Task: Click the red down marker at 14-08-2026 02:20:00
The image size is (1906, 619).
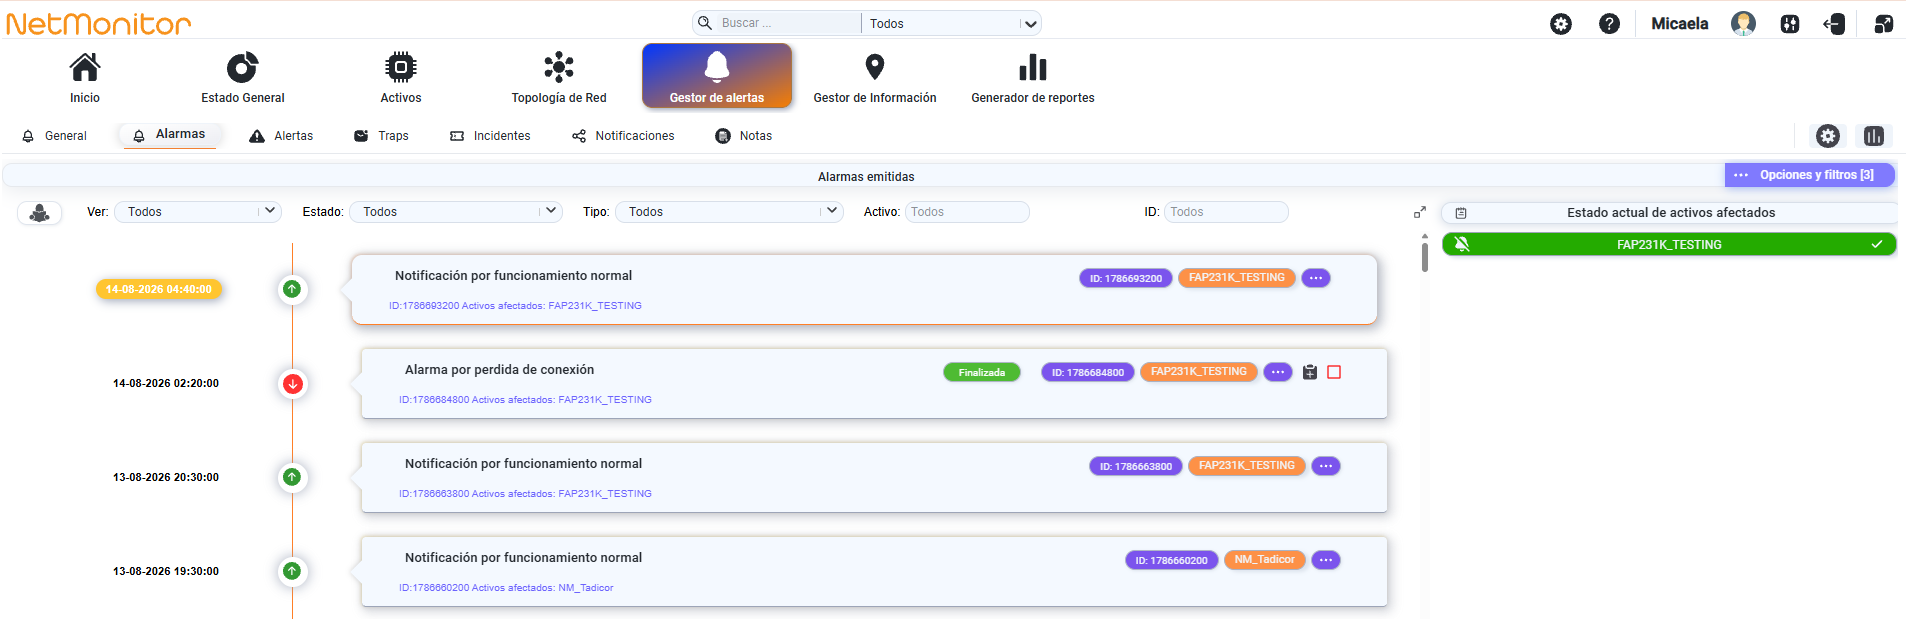Action: point(292,384)
